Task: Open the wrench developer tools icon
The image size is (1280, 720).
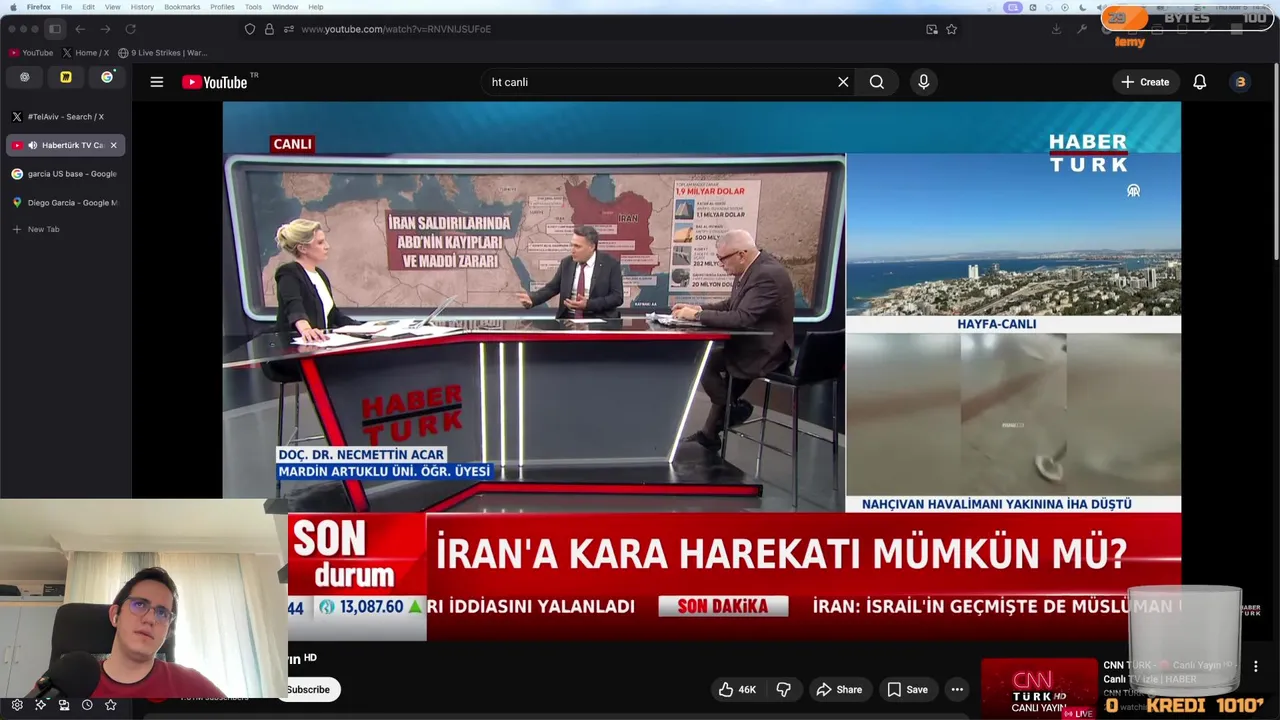Action: click(1082, 29)
